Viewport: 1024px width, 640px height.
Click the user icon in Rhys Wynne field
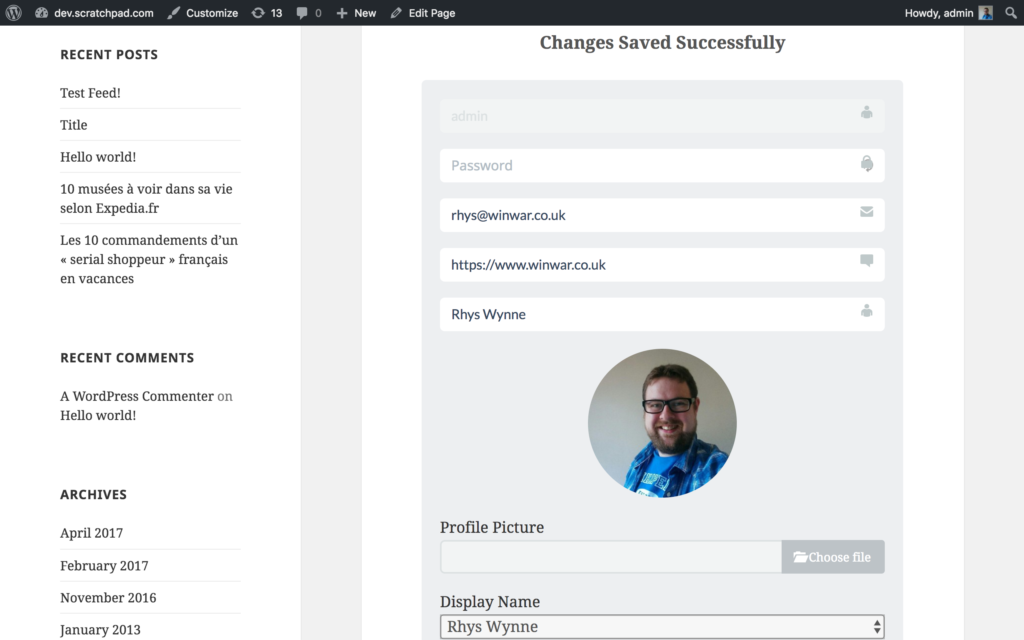(867, 310)
